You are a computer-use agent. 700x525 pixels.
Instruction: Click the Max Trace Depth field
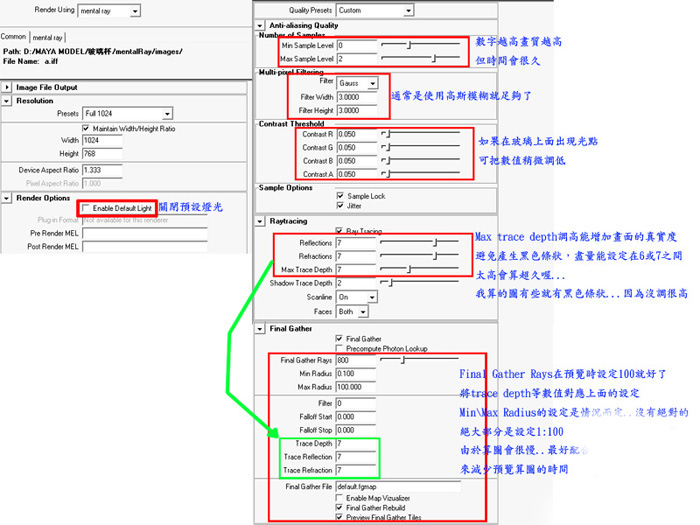(x=355, y=270)
